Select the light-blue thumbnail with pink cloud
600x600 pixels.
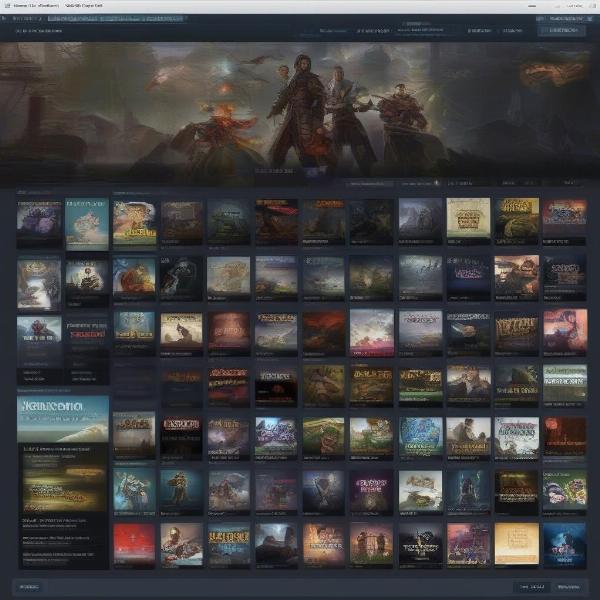(87, 224)
